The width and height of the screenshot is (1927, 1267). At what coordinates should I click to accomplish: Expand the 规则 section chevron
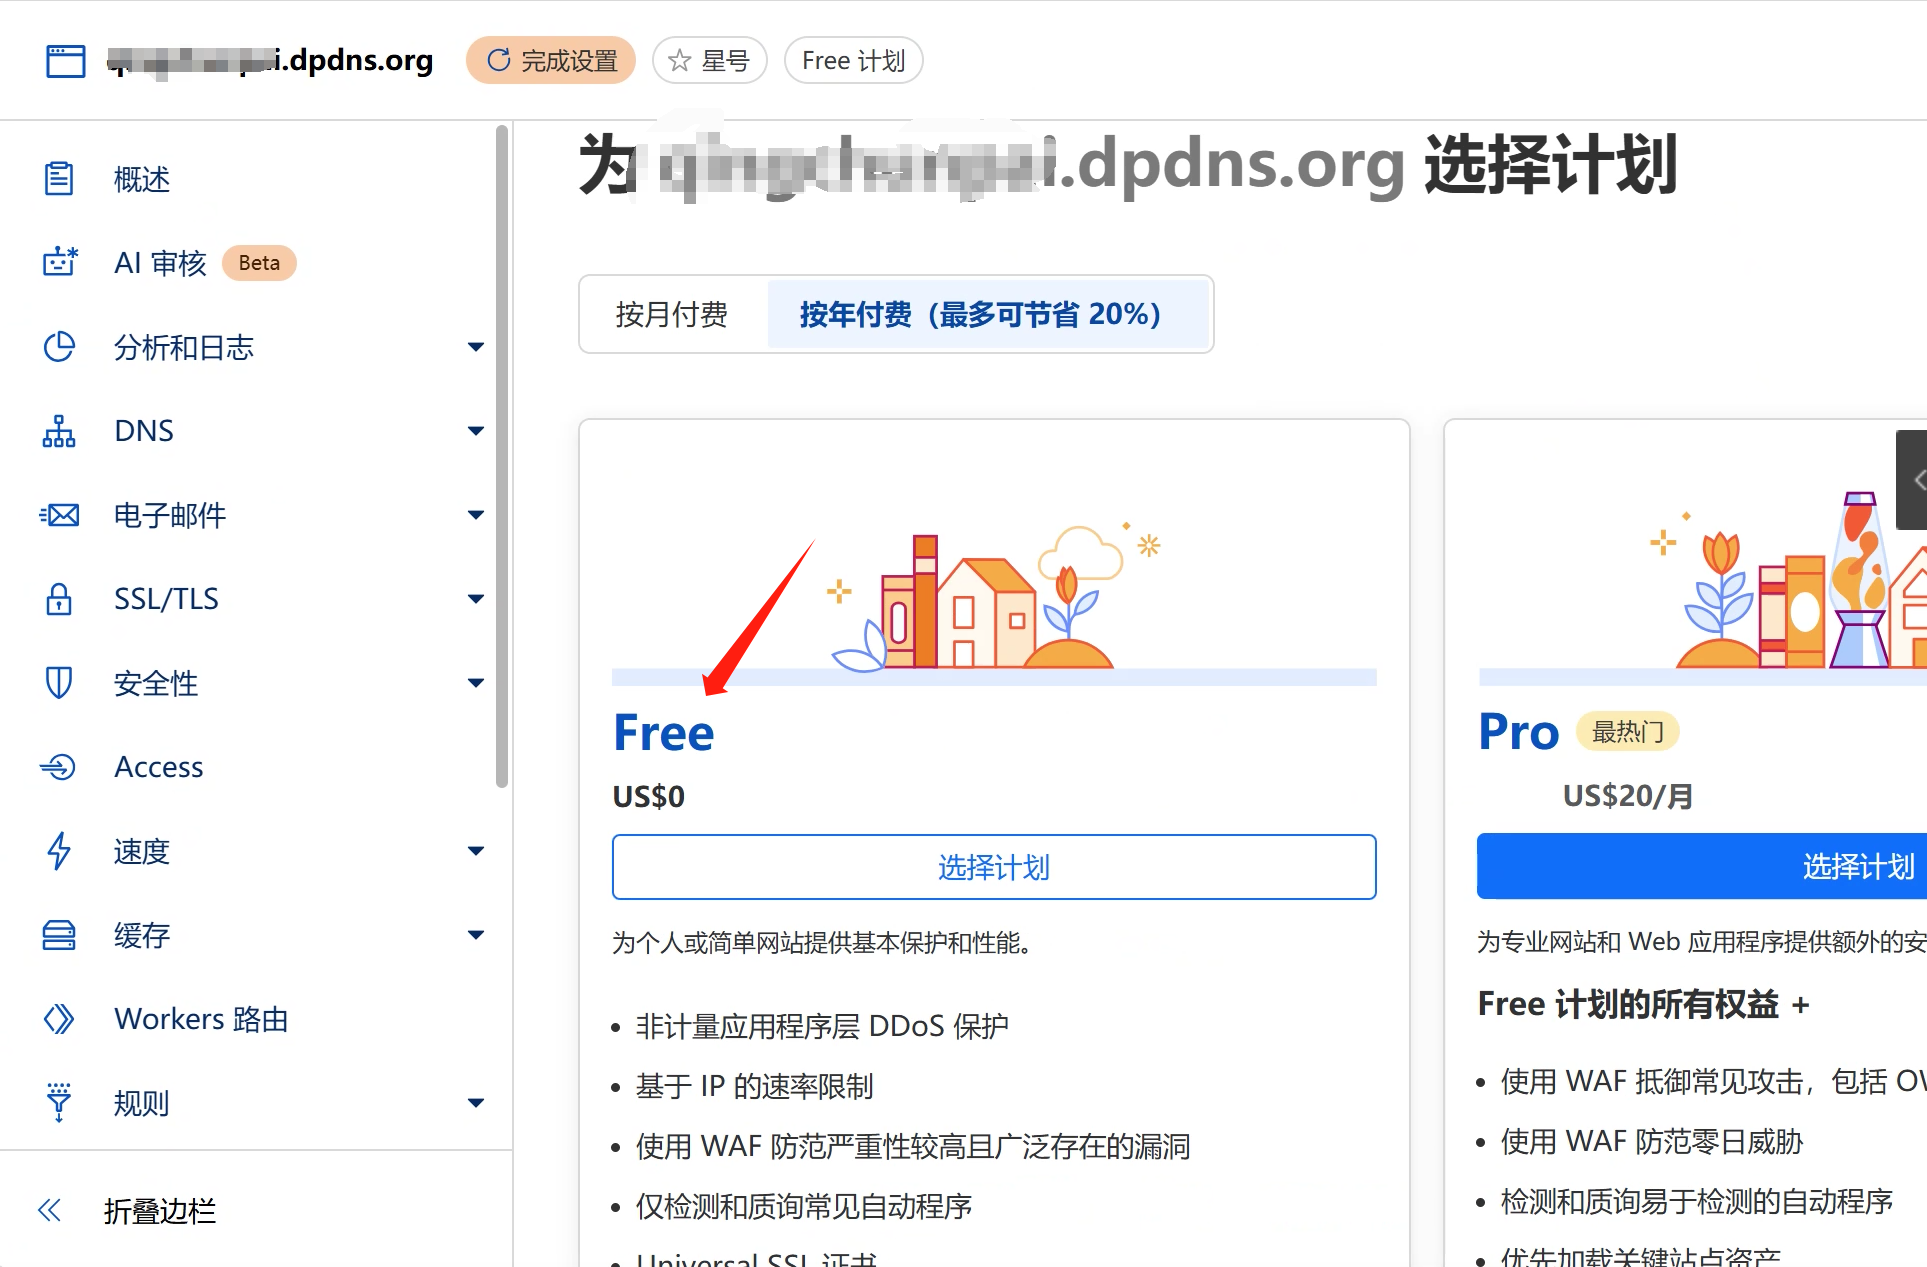click(476, 1103)
